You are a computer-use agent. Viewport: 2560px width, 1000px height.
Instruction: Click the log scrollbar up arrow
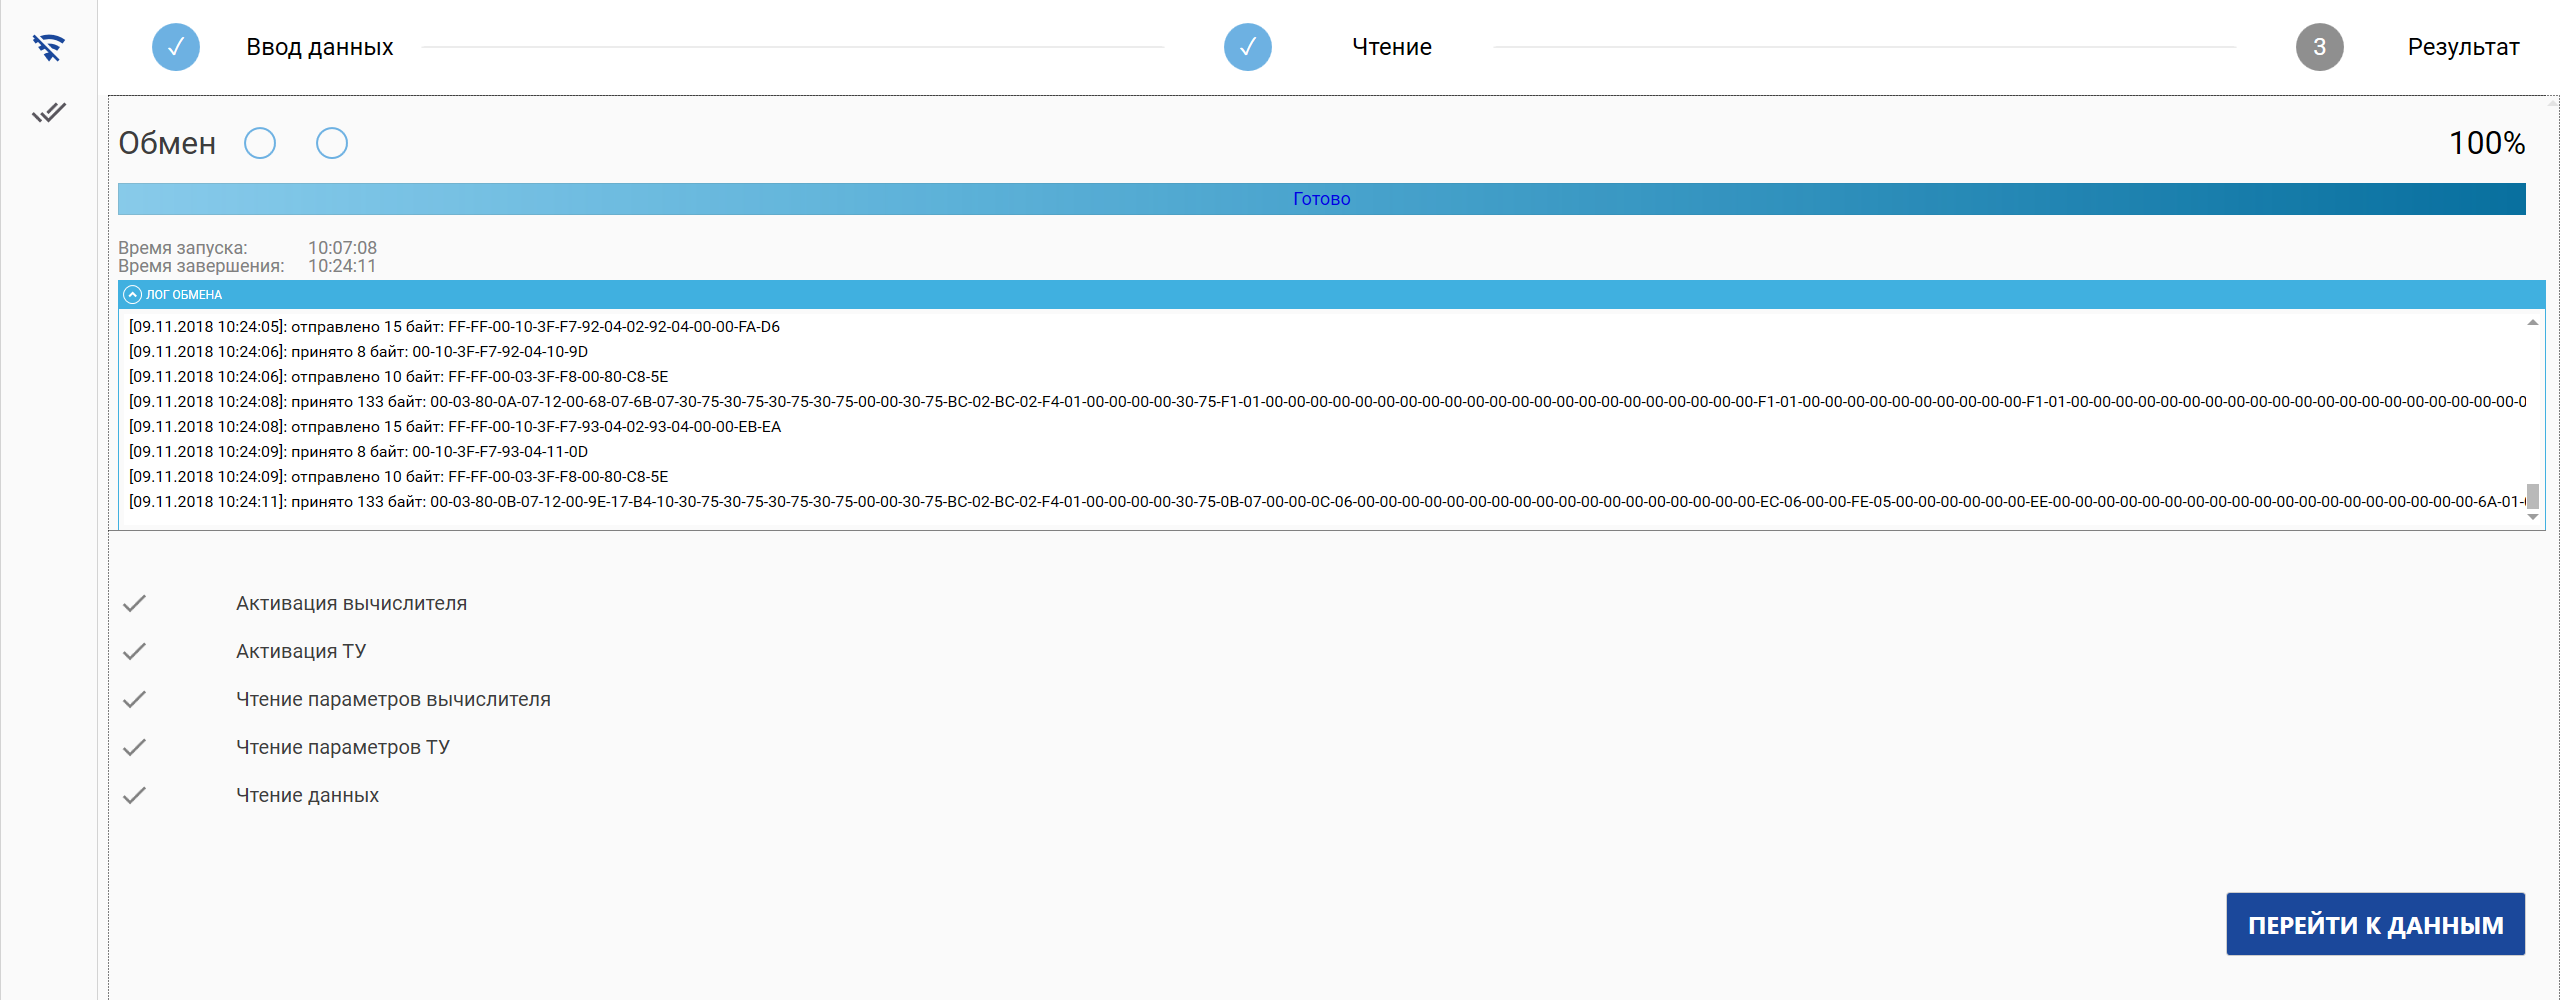tap(2533, 322)
